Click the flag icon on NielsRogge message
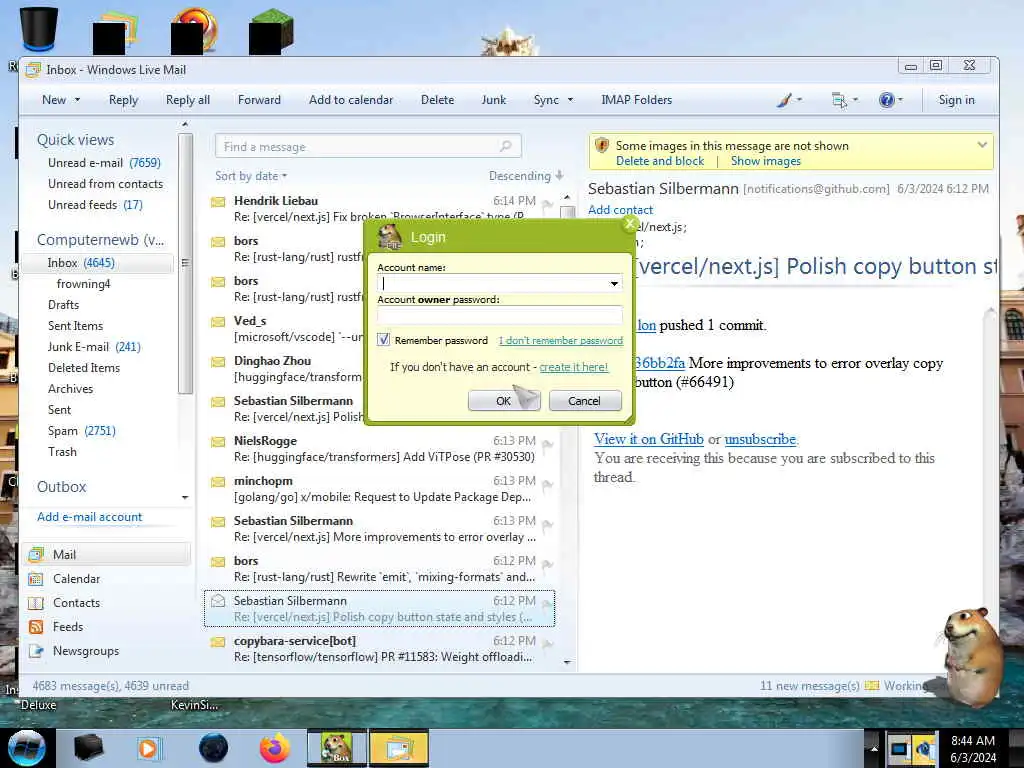 coord(548,445)
